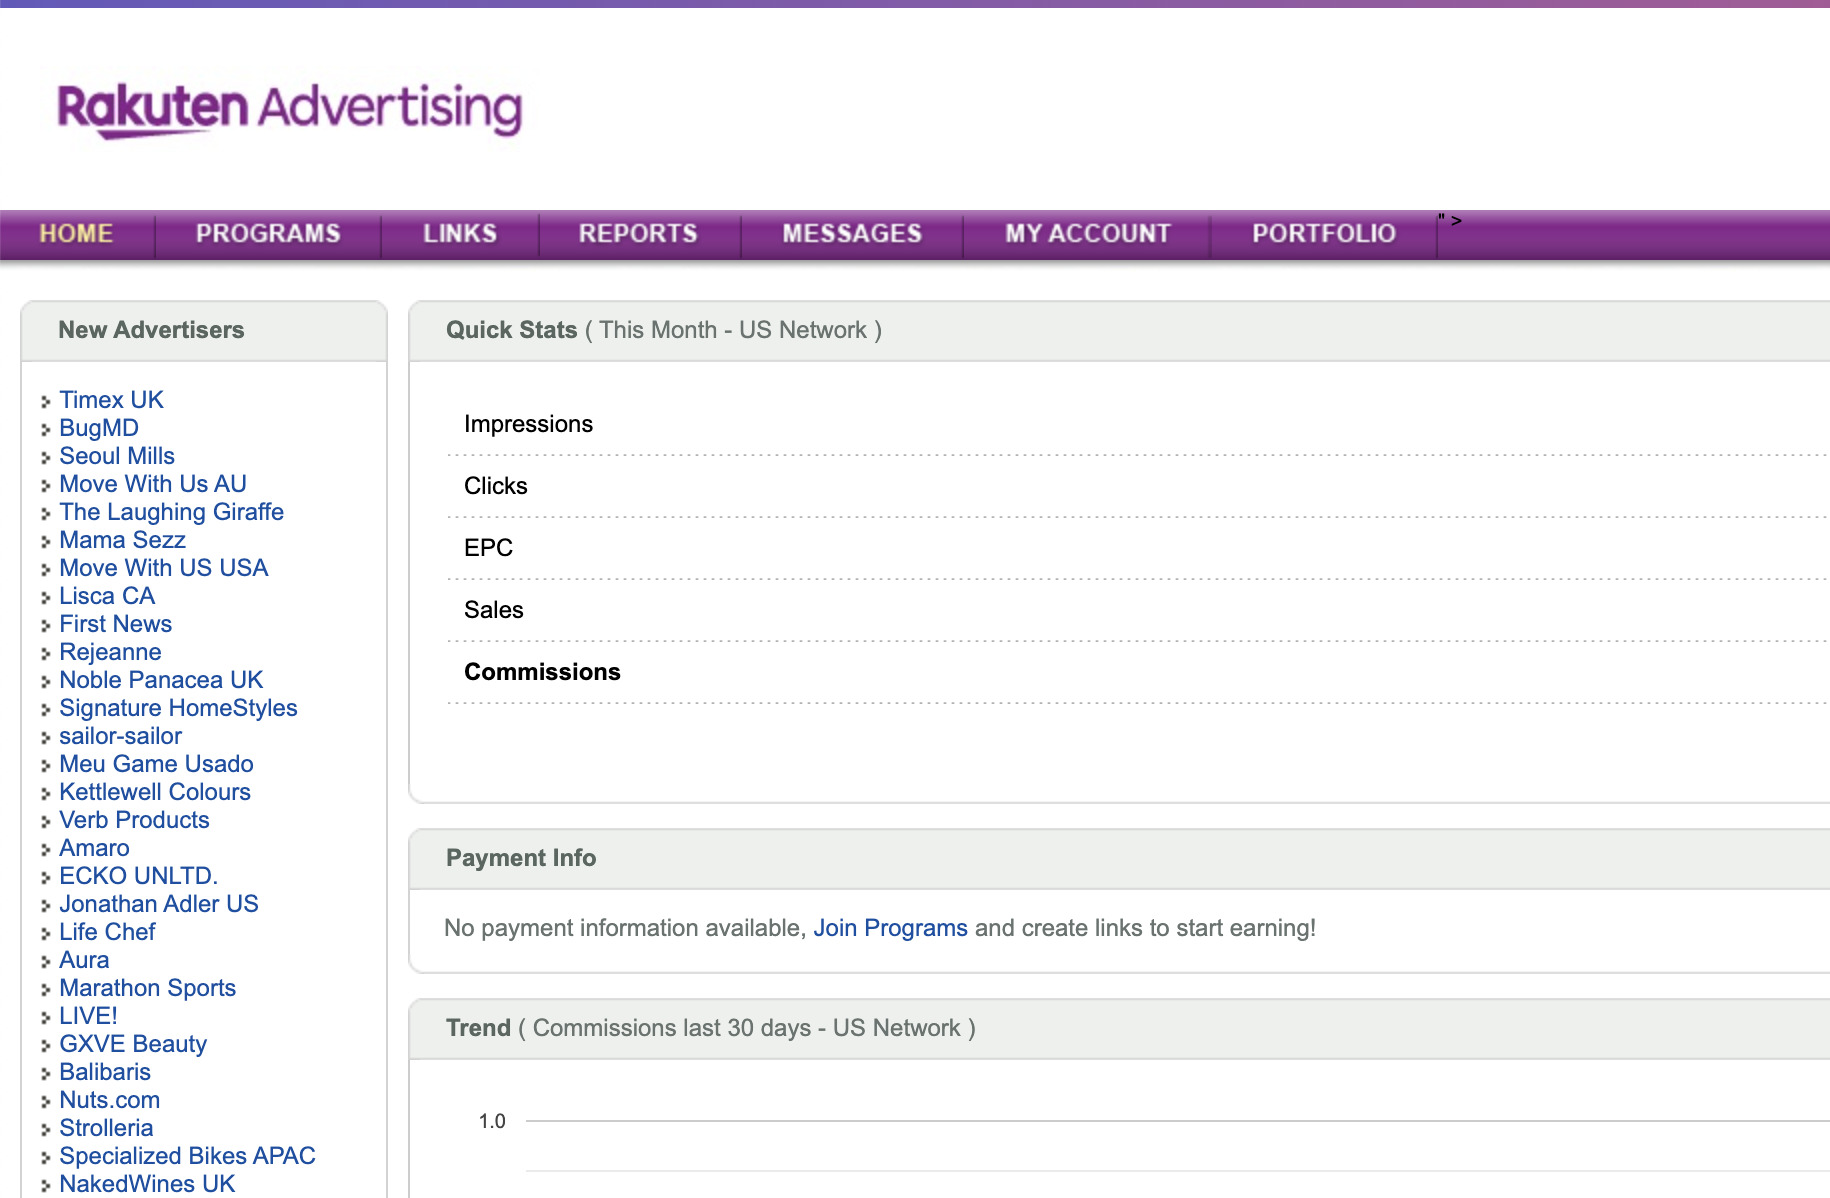Open GXVE Beauty link

pyautogui.click(x=133, y=1044)
